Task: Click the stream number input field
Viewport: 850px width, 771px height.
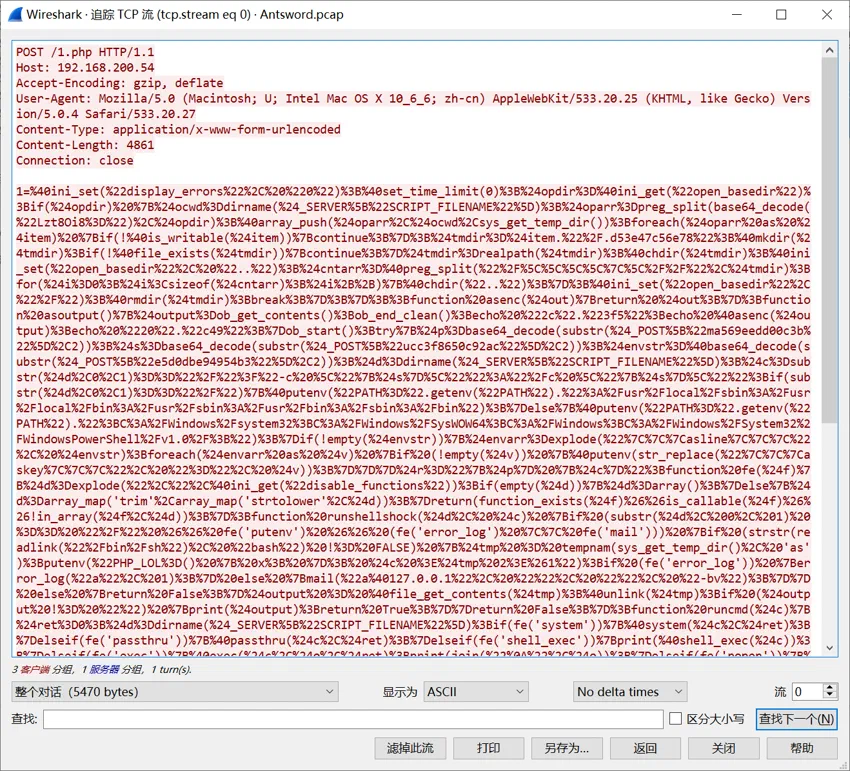Action: click(x=808, y=692)
